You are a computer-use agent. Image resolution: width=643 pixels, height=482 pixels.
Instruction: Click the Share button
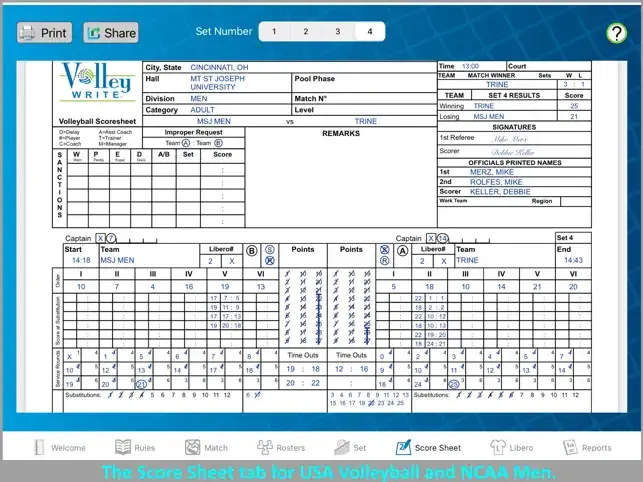tap(111, 33)
